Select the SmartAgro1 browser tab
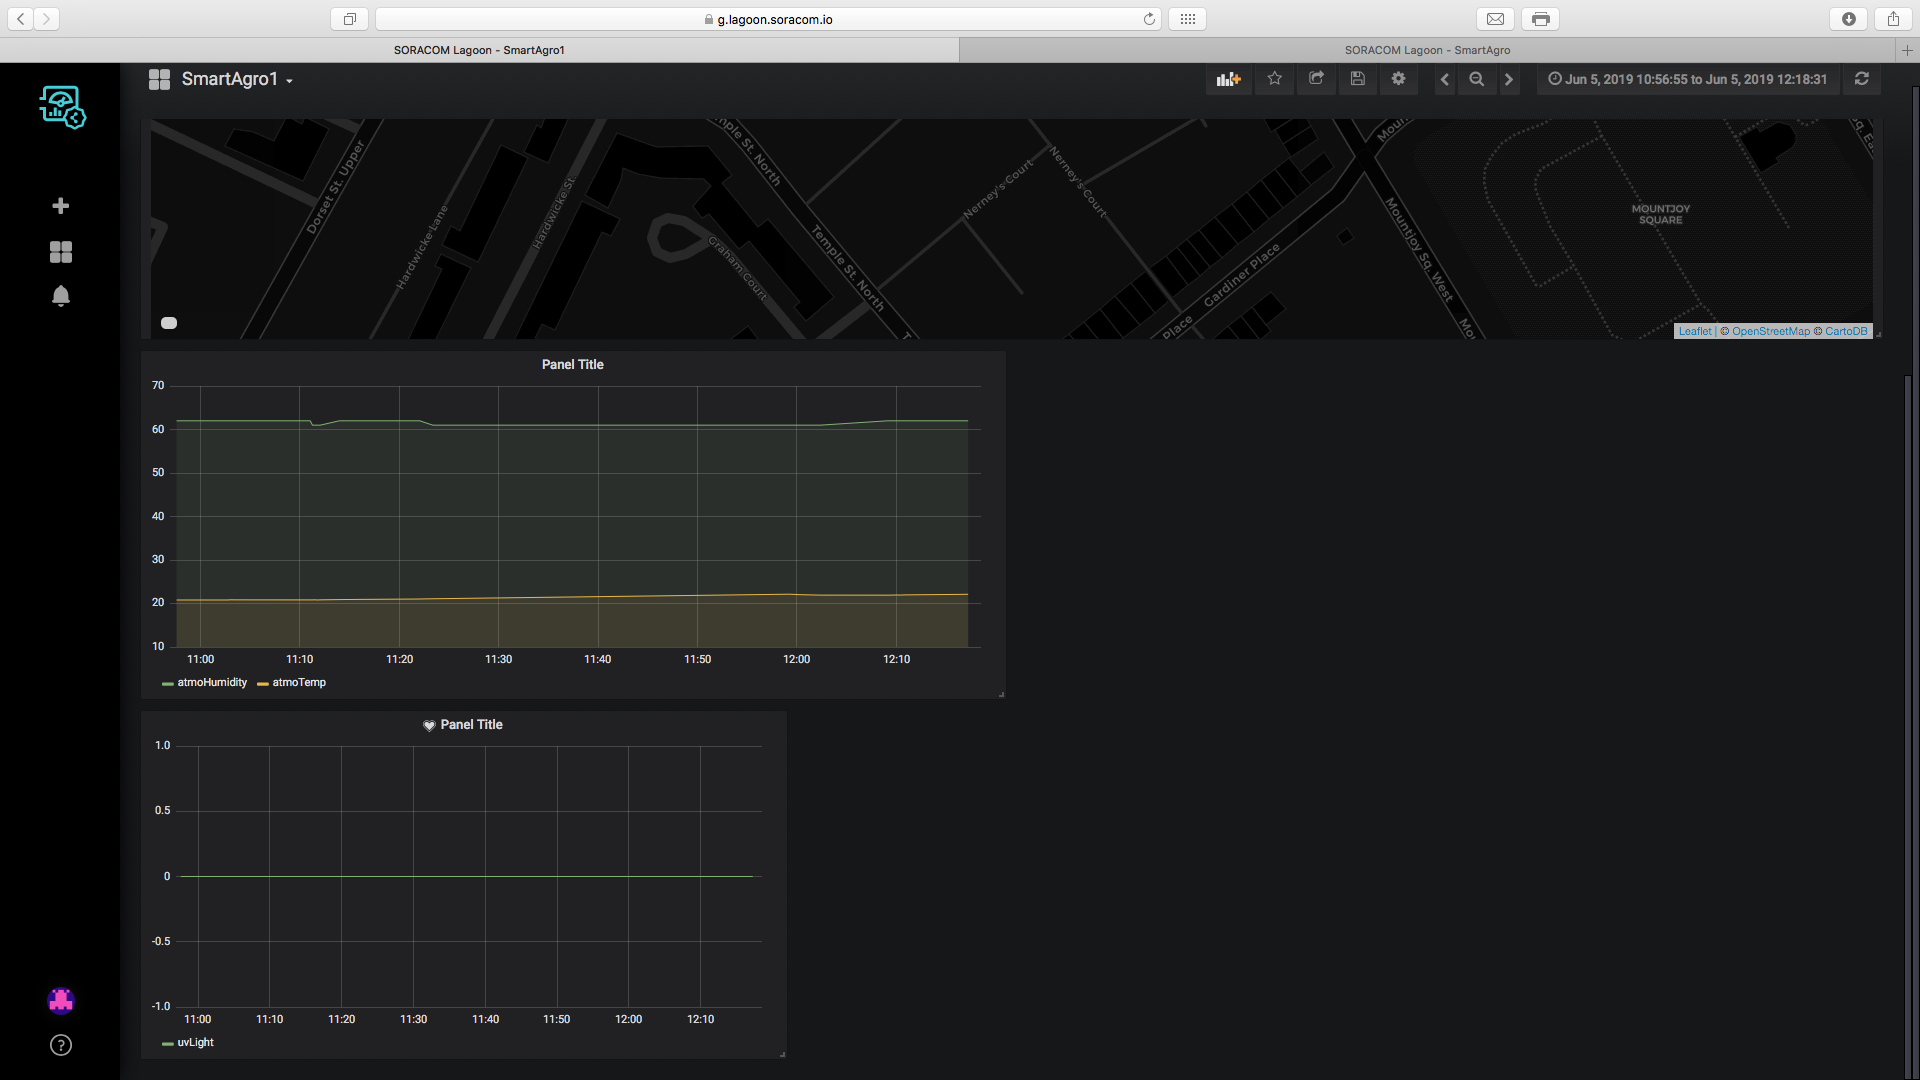1920x1080 pixels. click(479, 50)
